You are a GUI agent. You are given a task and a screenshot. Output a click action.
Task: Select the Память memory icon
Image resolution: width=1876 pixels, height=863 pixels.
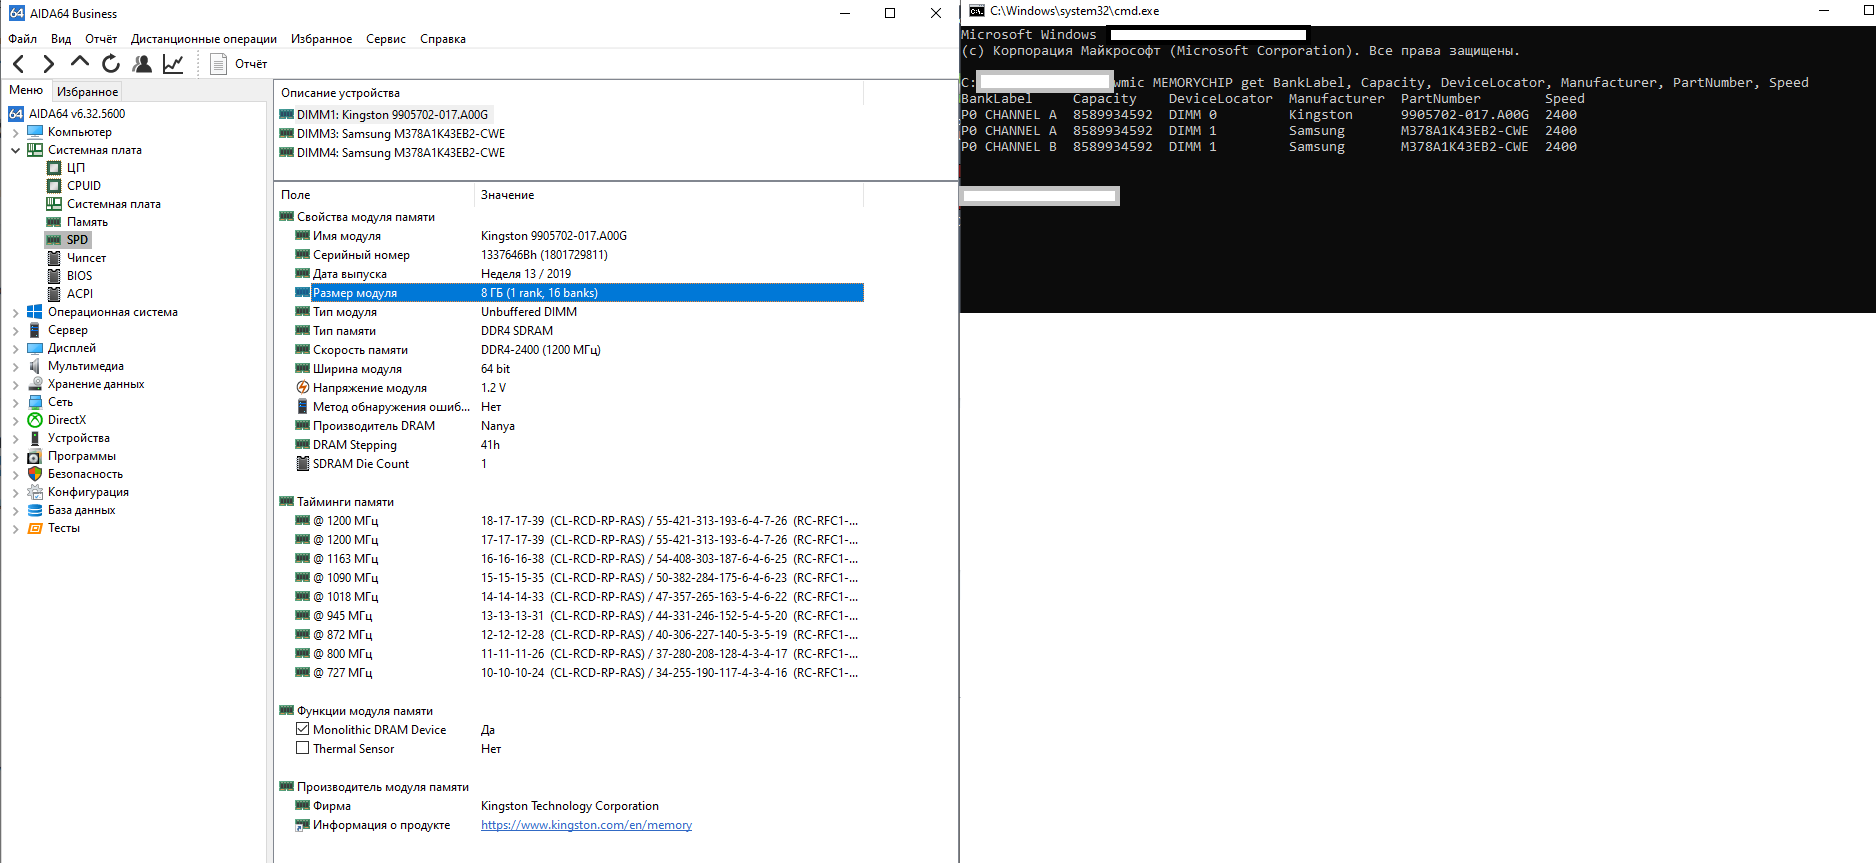point(54,222)
